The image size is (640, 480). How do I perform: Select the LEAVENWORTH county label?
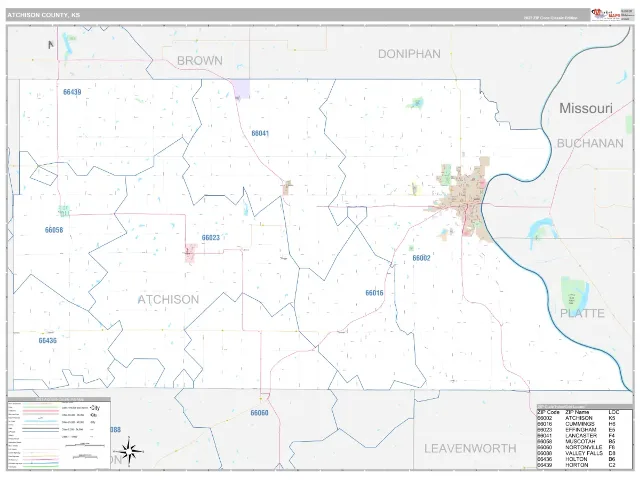(x=470, y=449)
